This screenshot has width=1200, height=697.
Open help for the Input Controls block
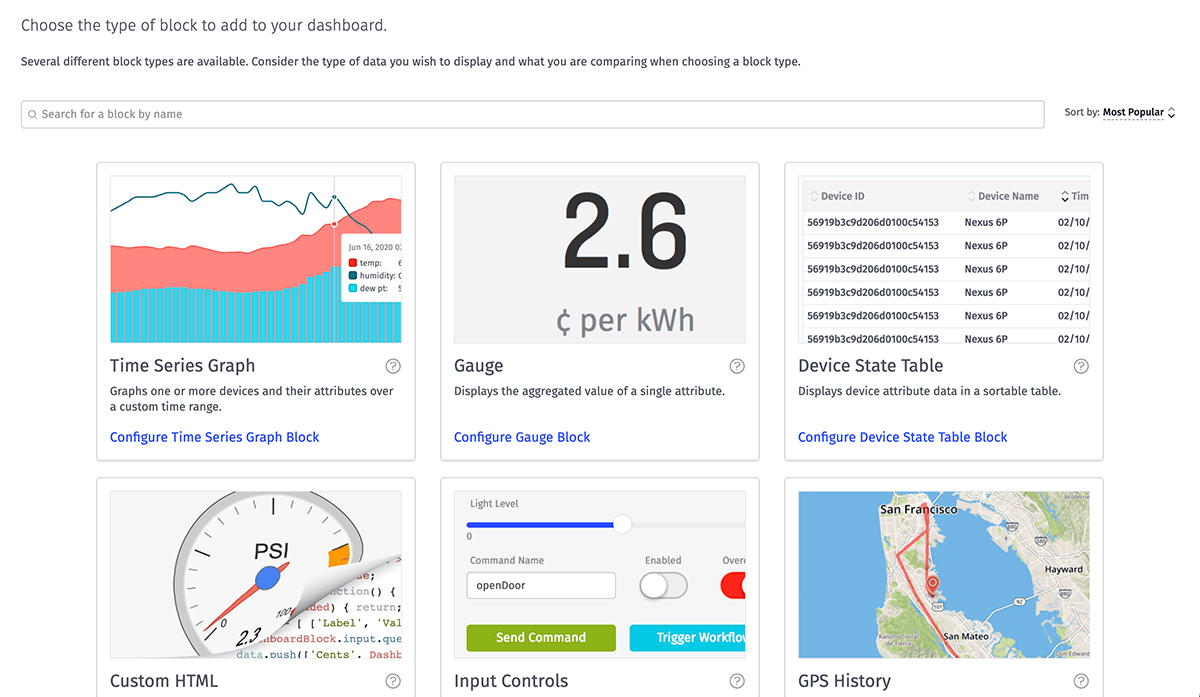click(737, 681)
